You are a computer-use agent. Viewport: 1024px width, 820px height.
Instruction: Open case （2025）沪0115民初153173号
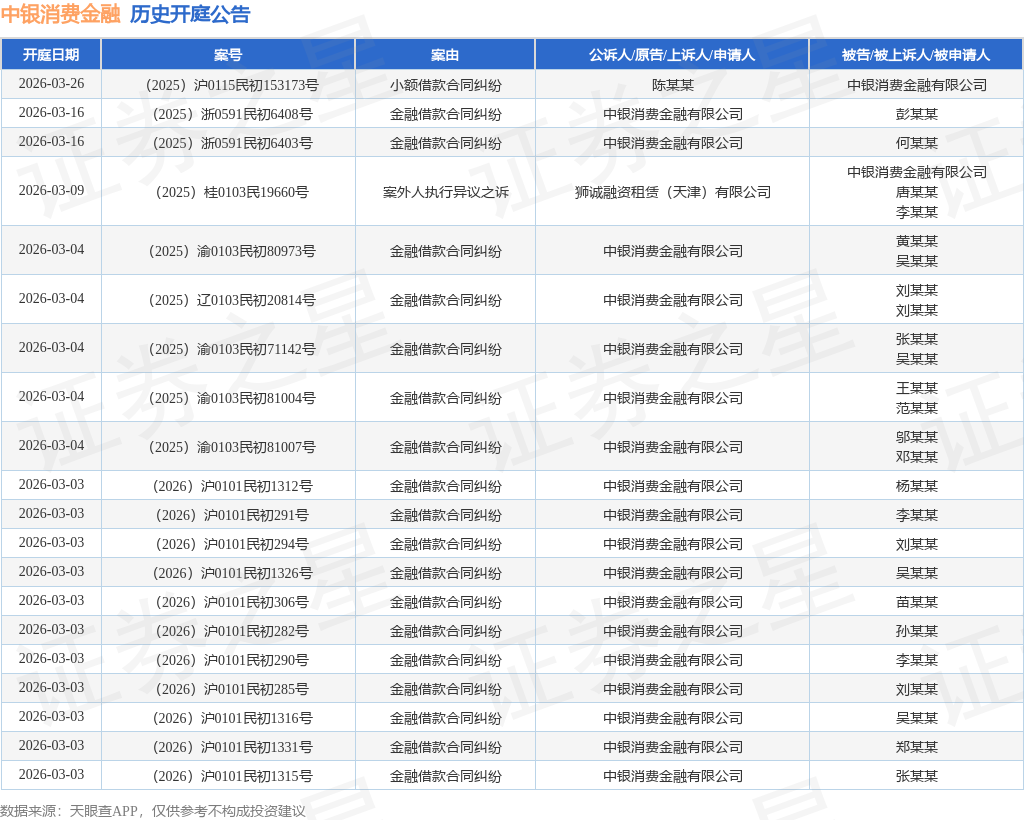228,85
